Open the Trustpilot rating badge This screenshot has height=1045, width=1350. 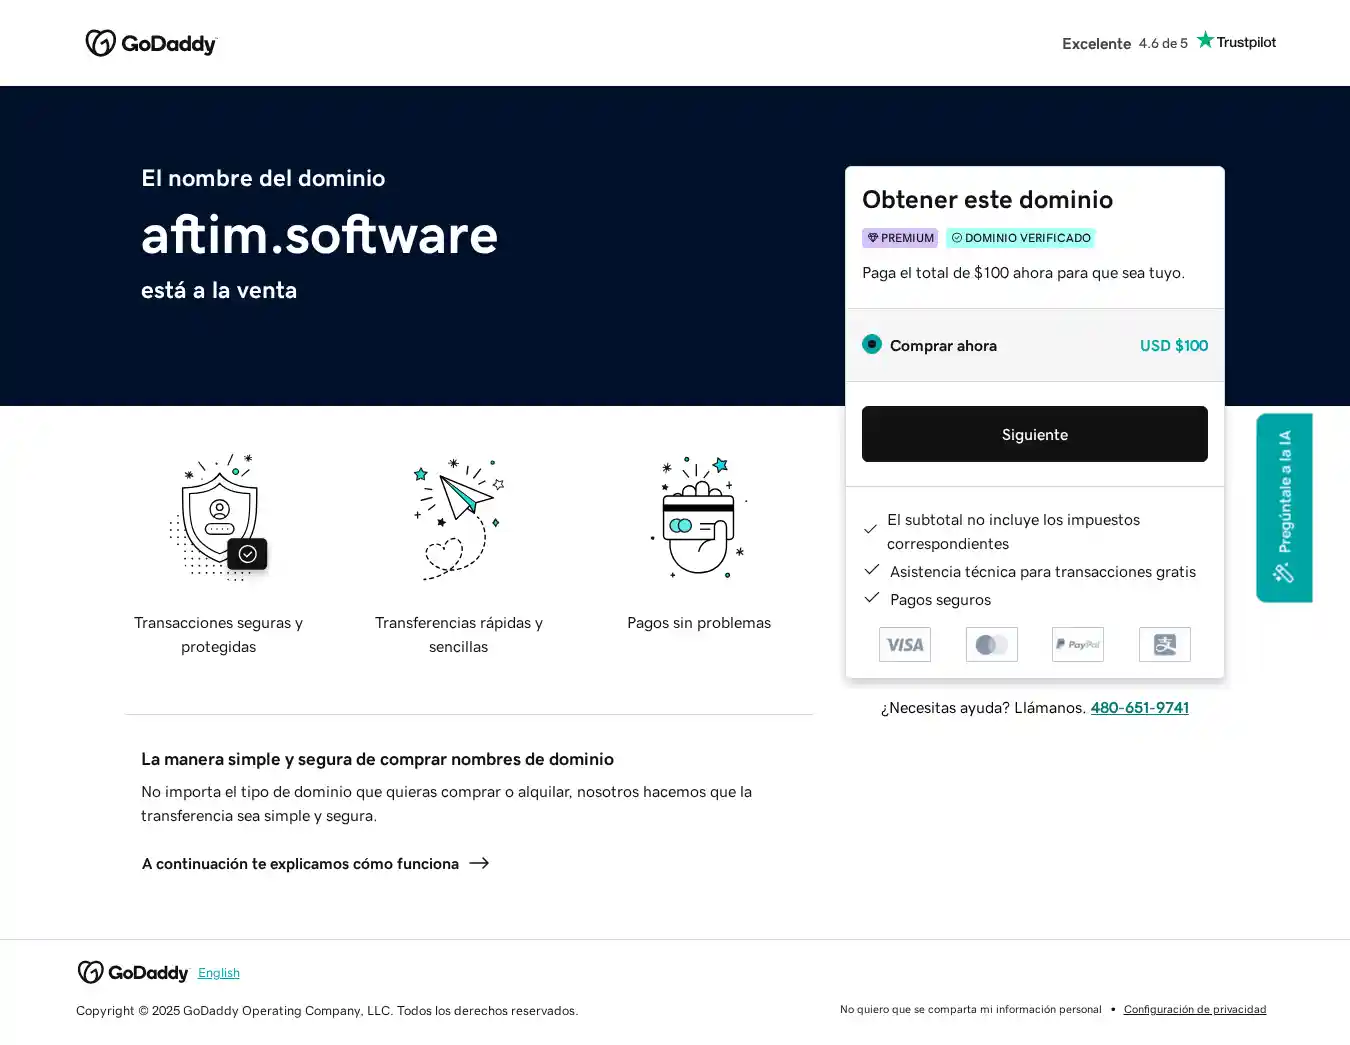tap(1168, 42)
